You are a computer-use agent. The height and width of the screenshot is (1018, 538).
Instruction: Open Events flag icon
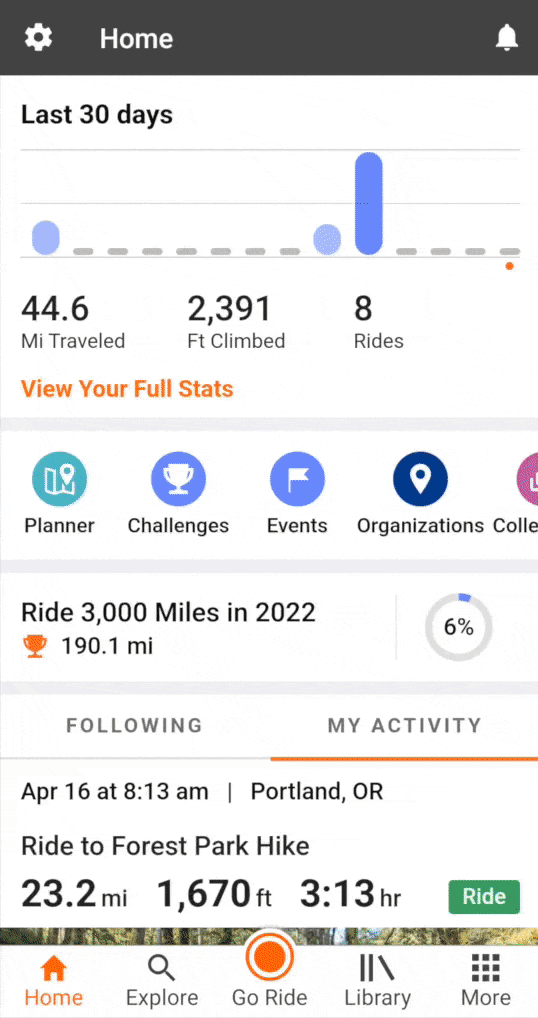click(x=297, y=479)
